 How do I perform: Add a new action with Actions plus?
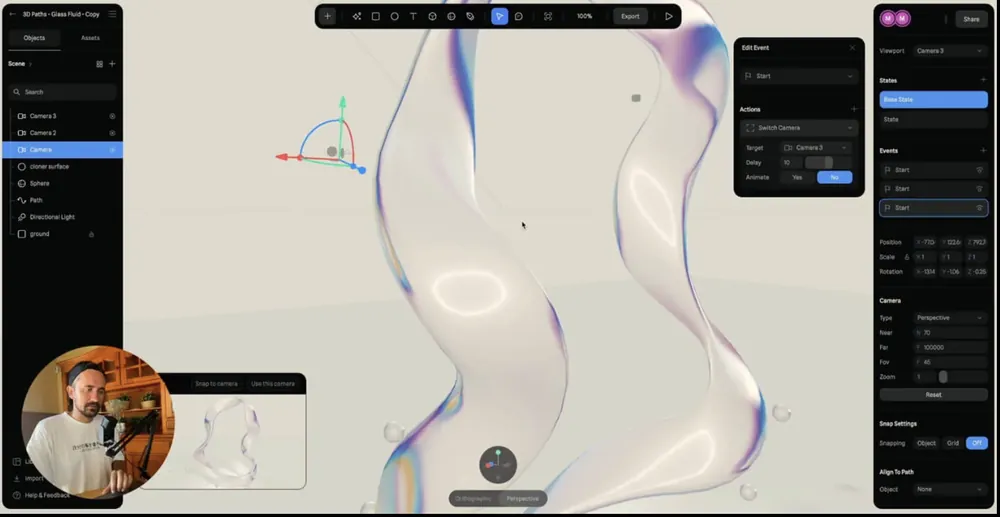[854, 109]
